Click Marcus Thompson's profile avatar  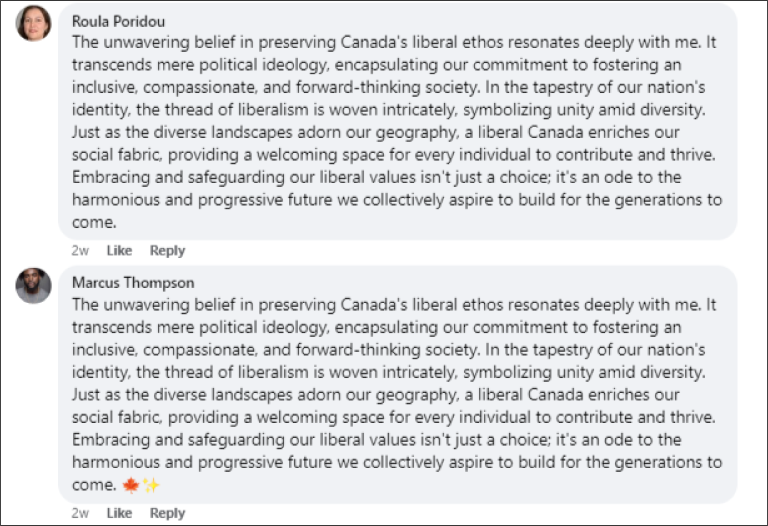tap(34, 287)
